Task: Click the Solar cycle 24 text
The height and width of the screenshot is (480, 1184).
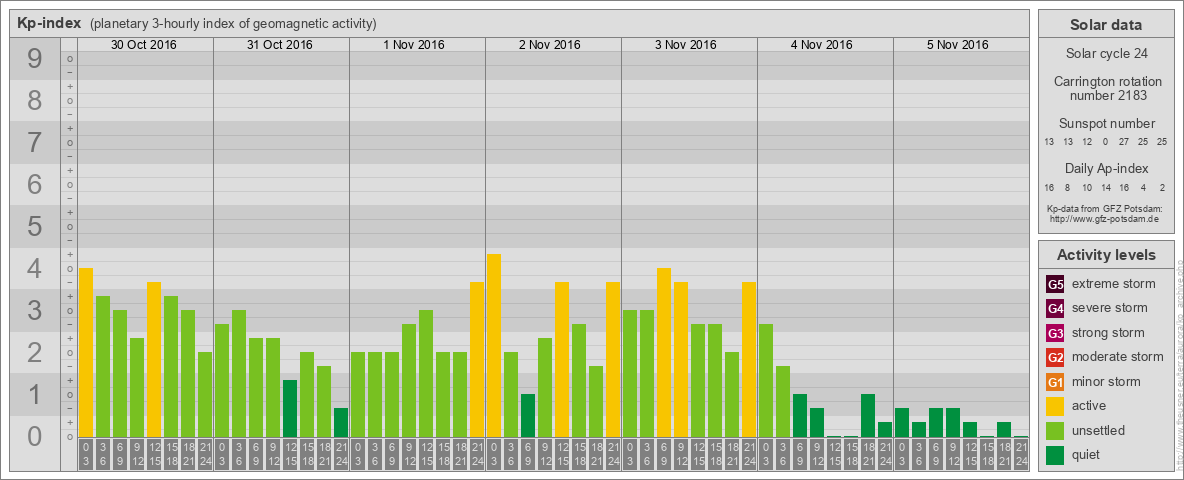Action: (1106, 54)
